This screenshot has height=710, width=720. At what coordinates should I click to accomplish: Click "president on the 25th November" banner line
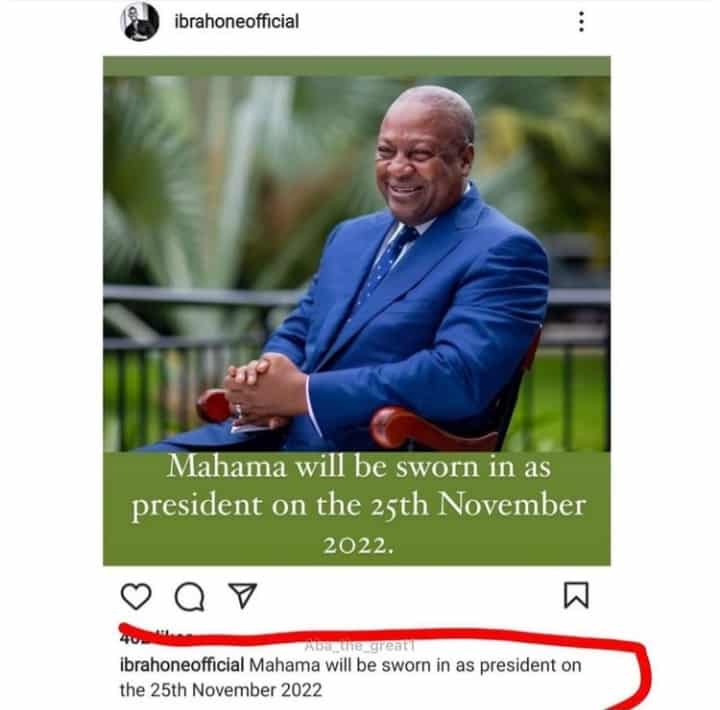359,506
